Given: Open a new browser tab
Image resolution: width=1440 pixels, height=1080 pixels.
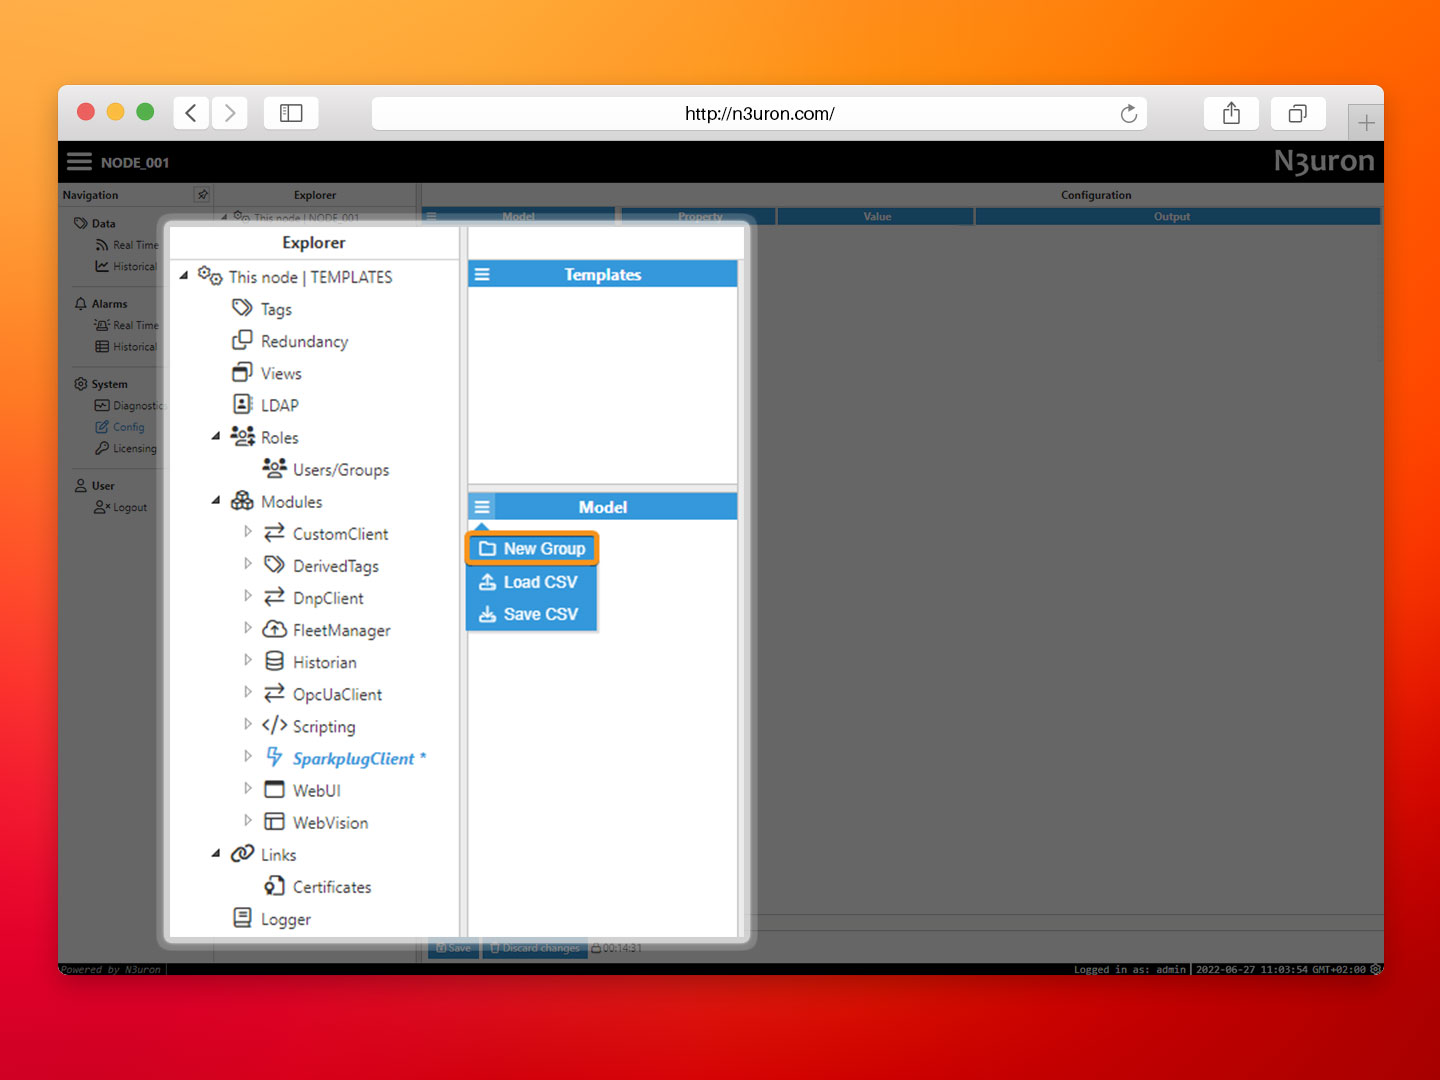Looking at the screenshot, I should pos(1366,123).
